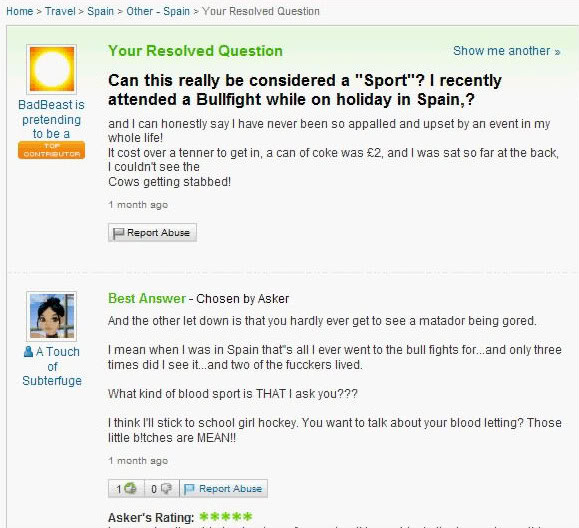Navigate to Travel breadcrumb category

(60, 11)
